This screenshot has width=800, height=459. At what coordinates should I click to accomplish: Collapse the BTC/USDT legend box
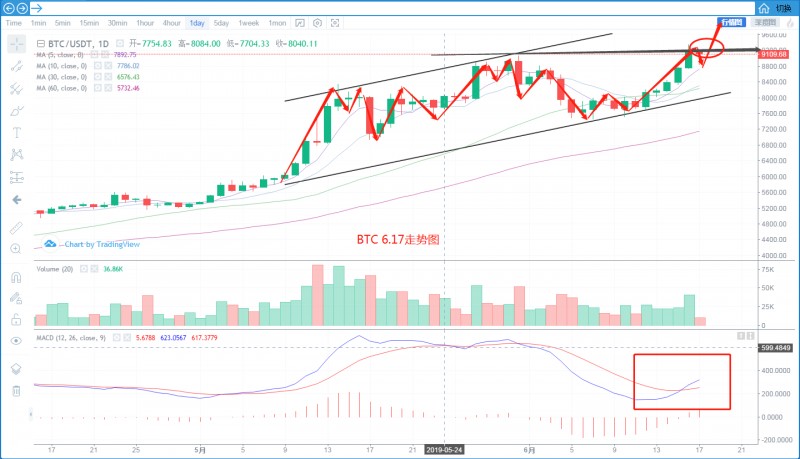click(x=41, y=44)
